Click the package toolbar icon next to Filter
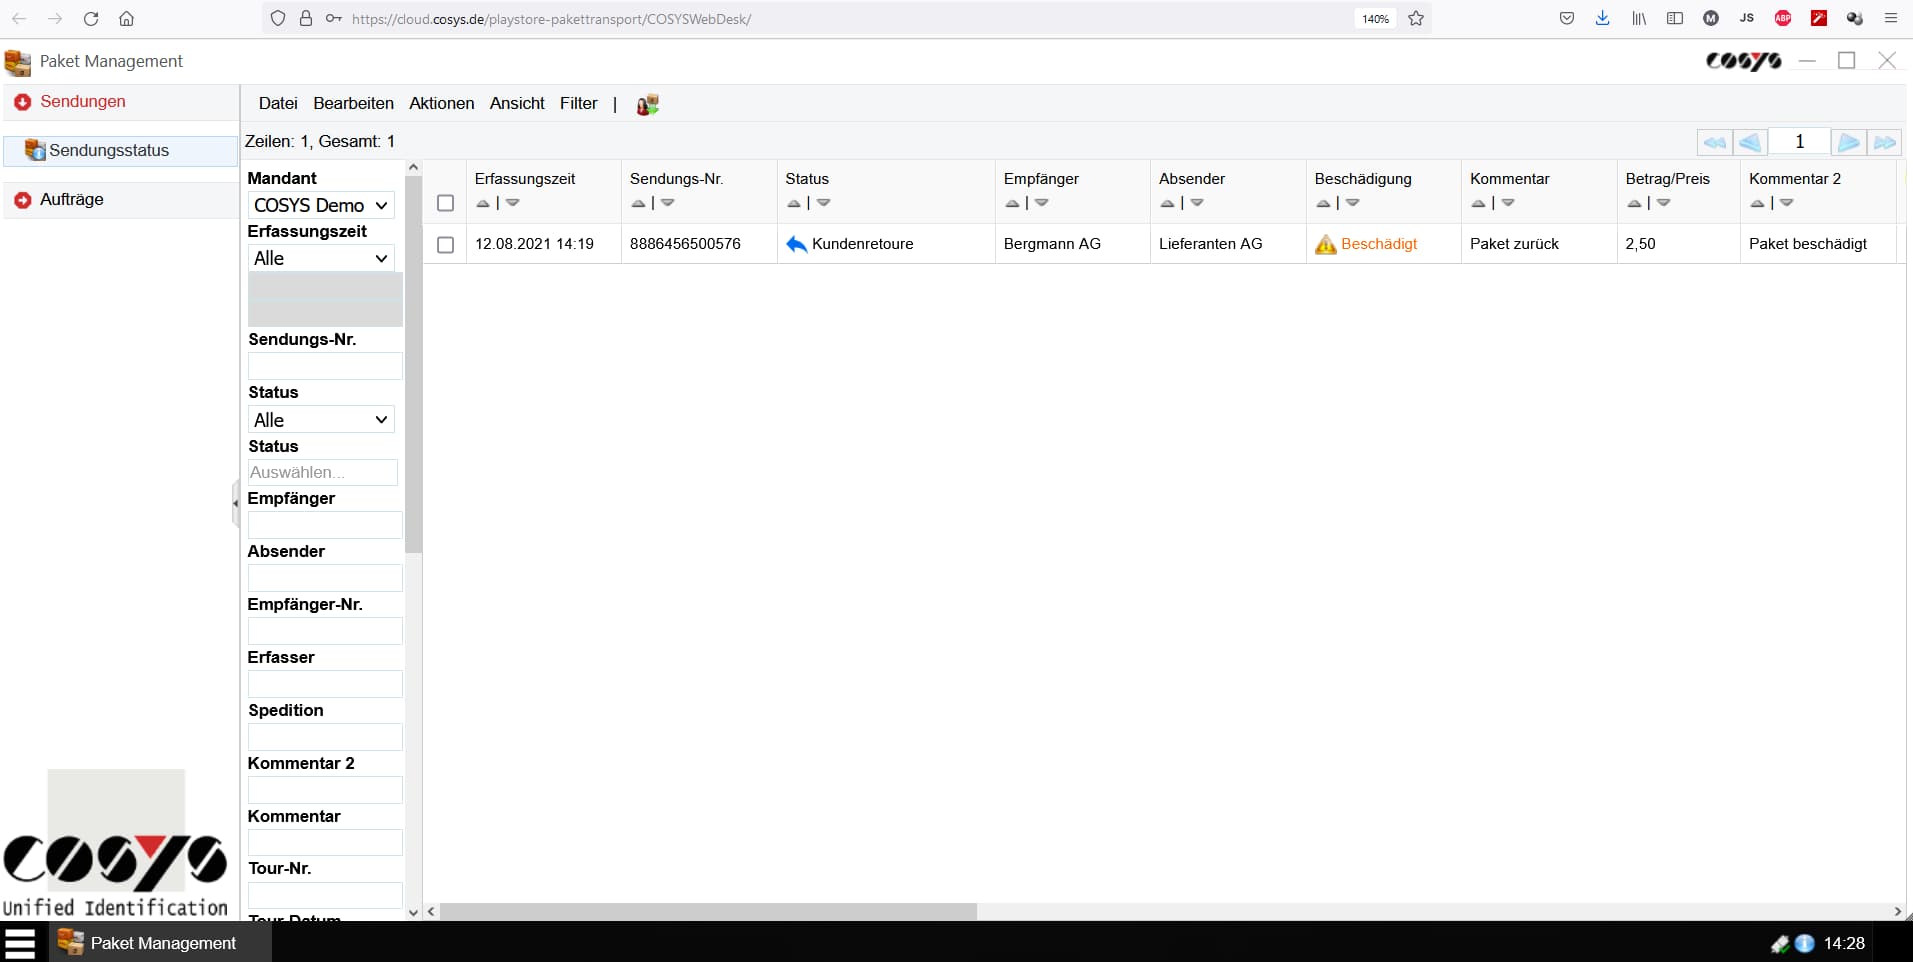Image resolution: width=1913 pixels, height=962 pixels. pyautogui.click(x=647, y=104)
